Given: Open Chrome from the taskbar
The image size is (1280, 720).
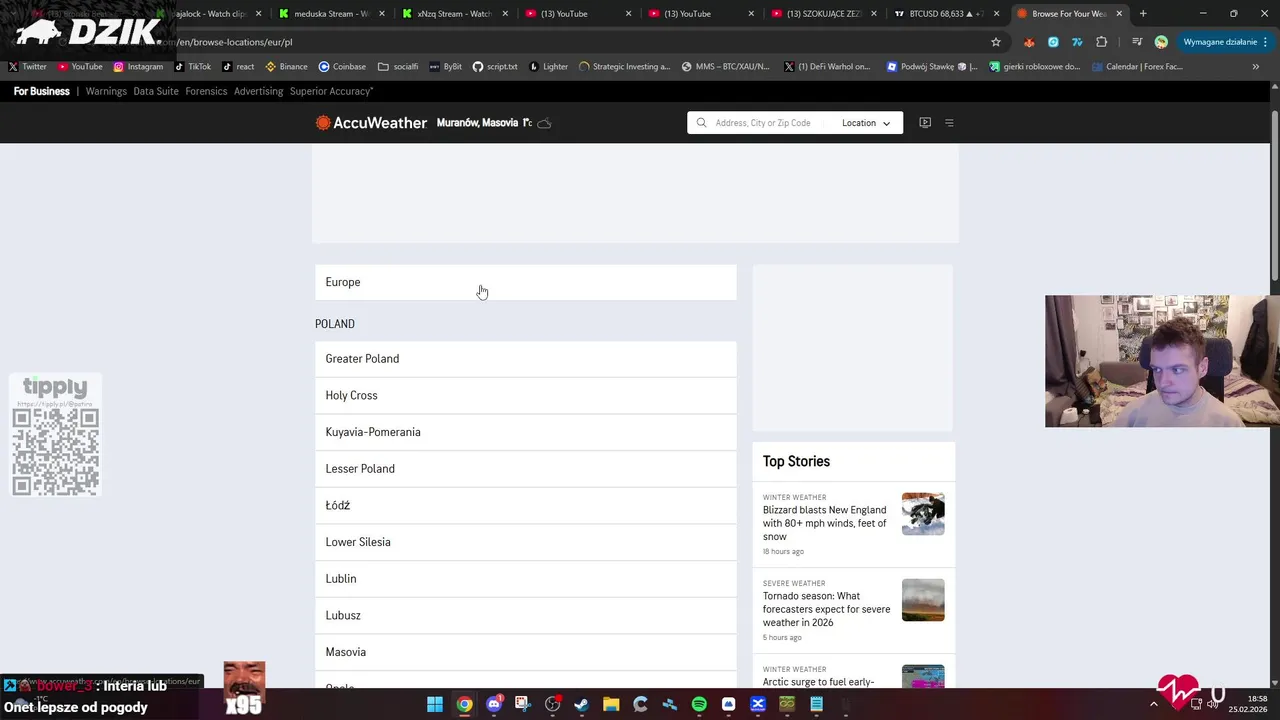Looking at the screenshot, I should click(x=465, y=704).
